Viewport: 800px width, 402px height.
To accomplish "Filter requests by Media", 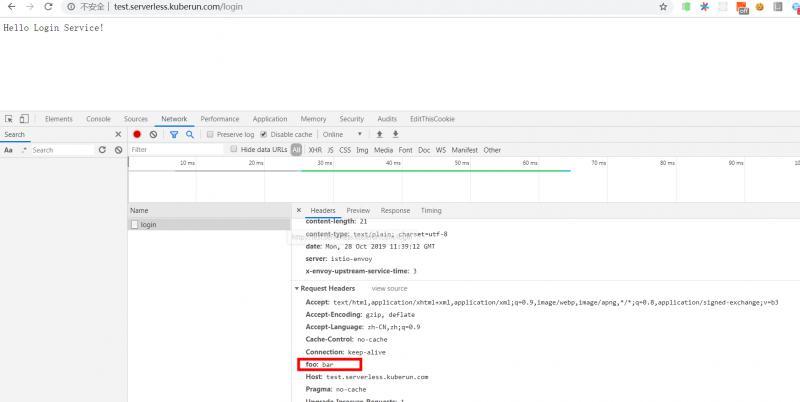I will (x=384, y=150).
